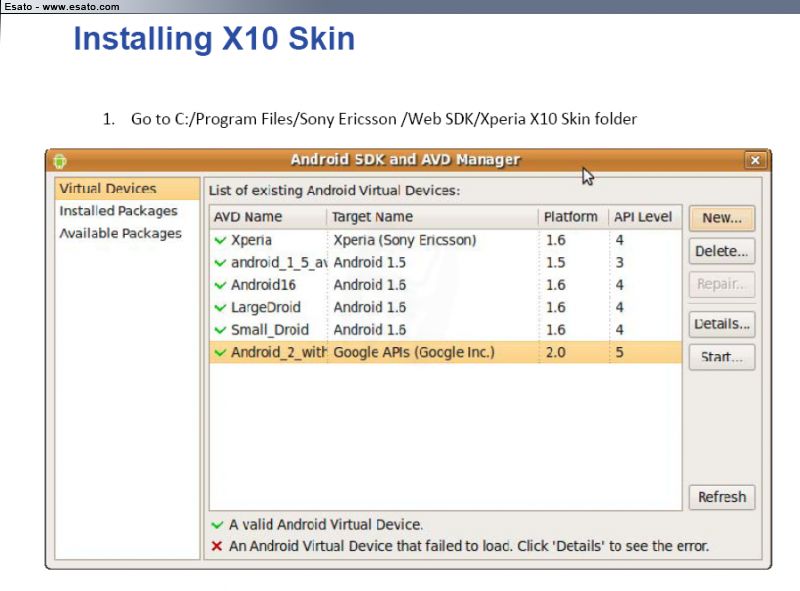The image size is (800, 591).
Task: Click the 'Go to C:/Program Files' instruction text
Action: click(384, 119)
